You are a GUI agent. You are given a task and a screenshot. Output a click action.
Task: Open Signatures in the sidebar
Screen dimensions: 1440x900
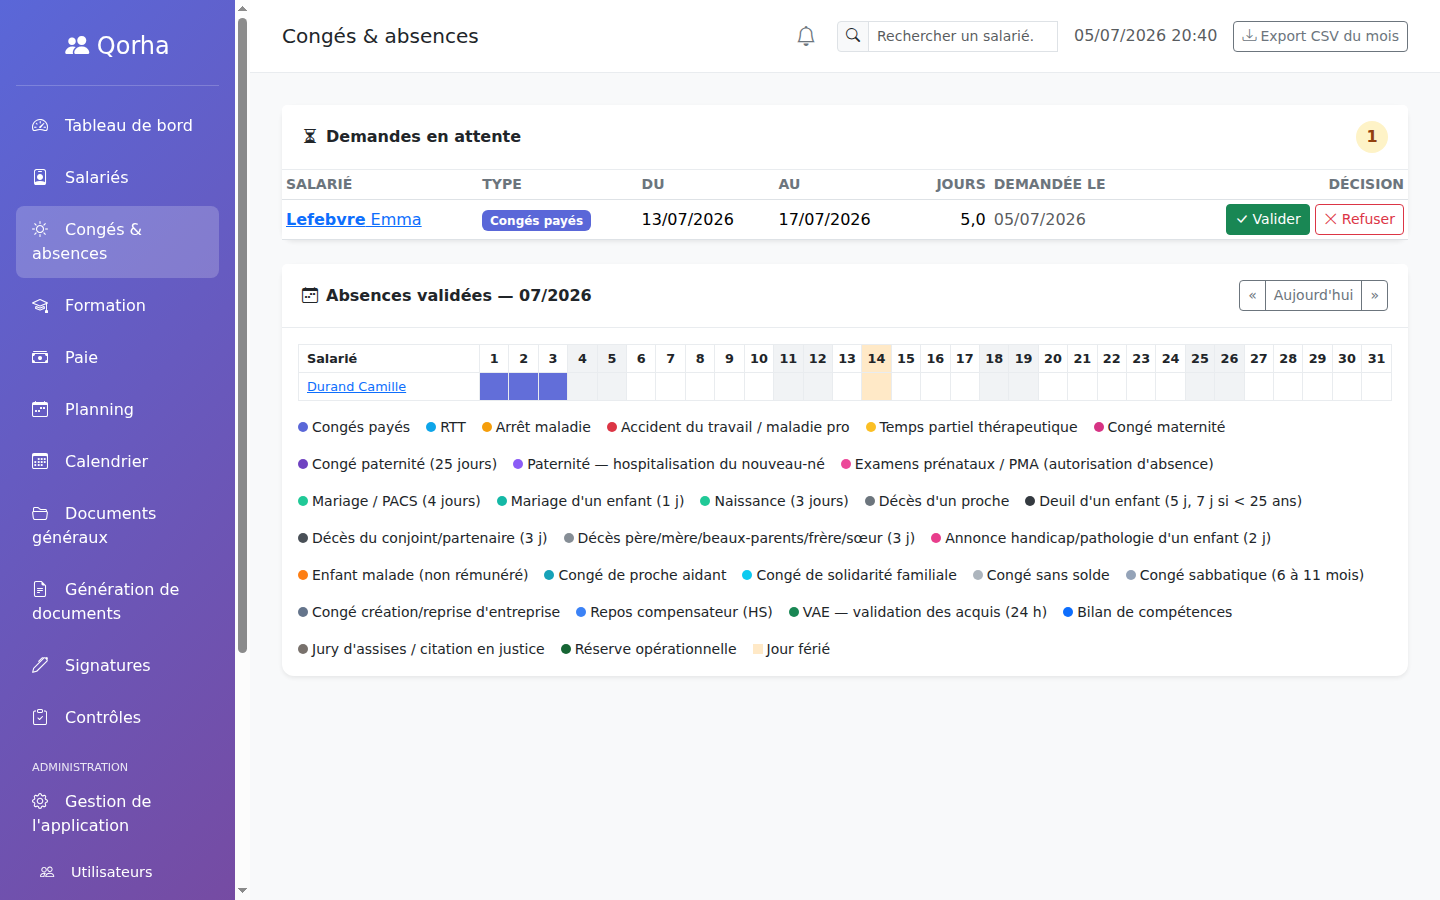117,666
